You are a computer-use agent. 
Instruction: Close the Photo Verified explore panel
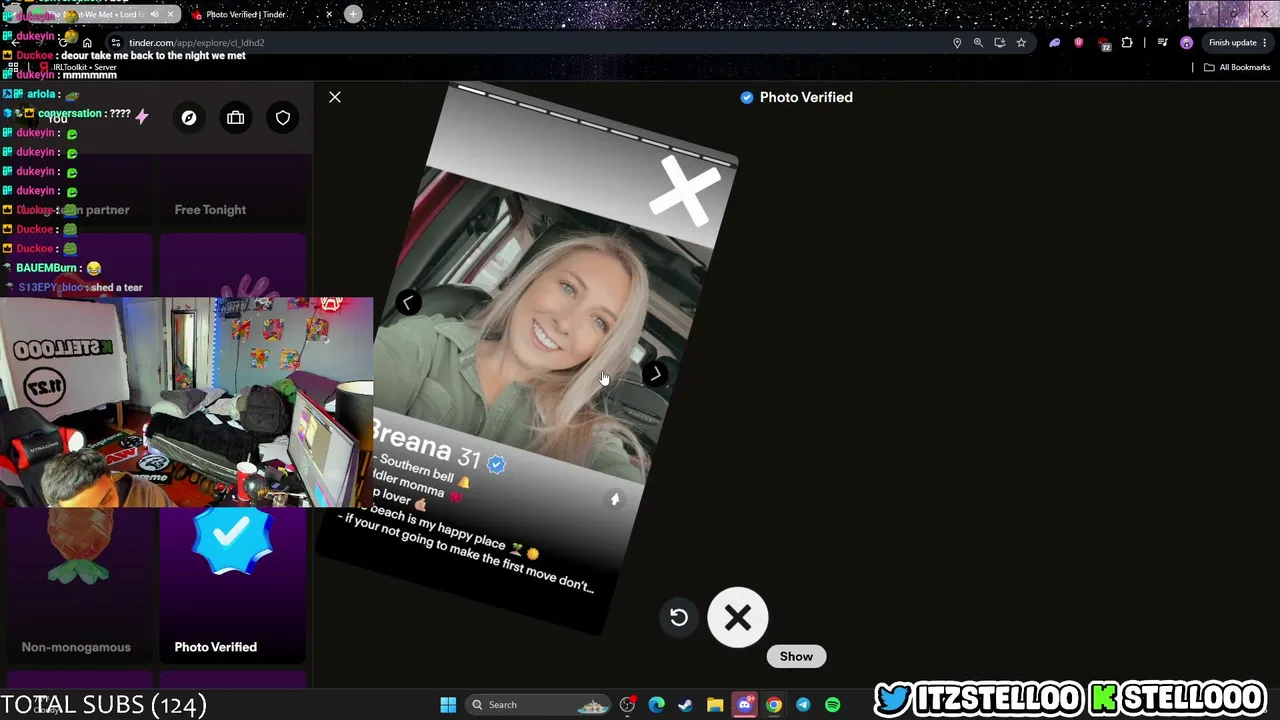[335, 97]
